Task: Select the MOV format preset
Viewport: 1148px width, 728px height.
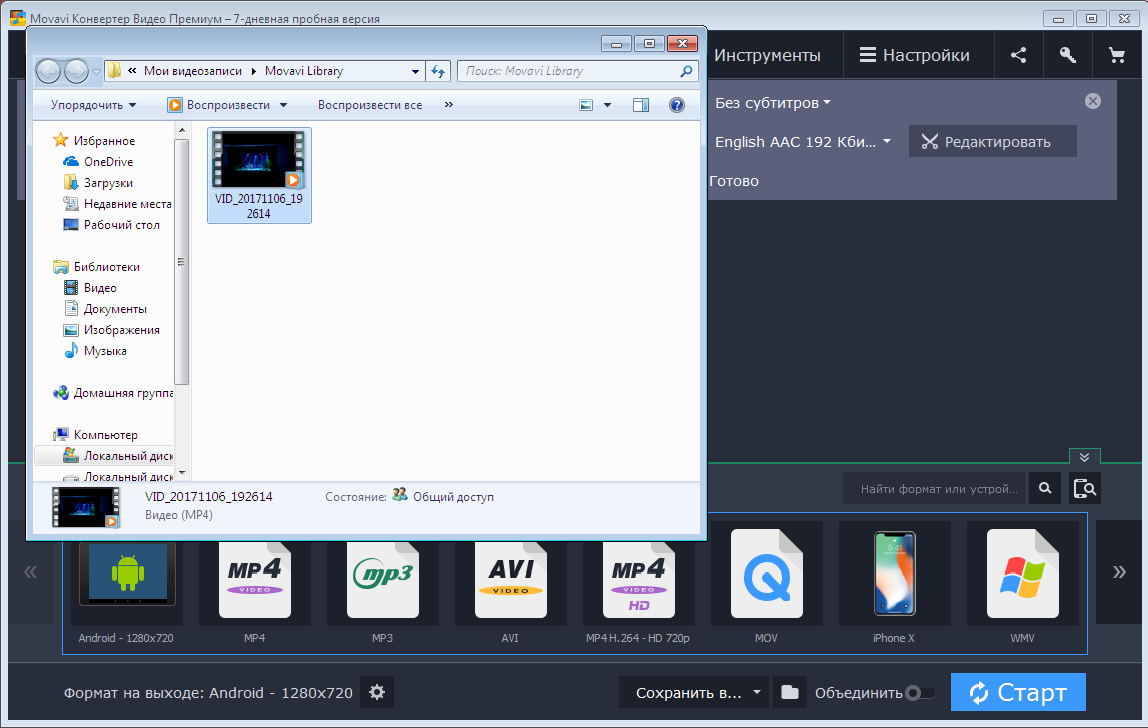Action: [x=766, y=581]
